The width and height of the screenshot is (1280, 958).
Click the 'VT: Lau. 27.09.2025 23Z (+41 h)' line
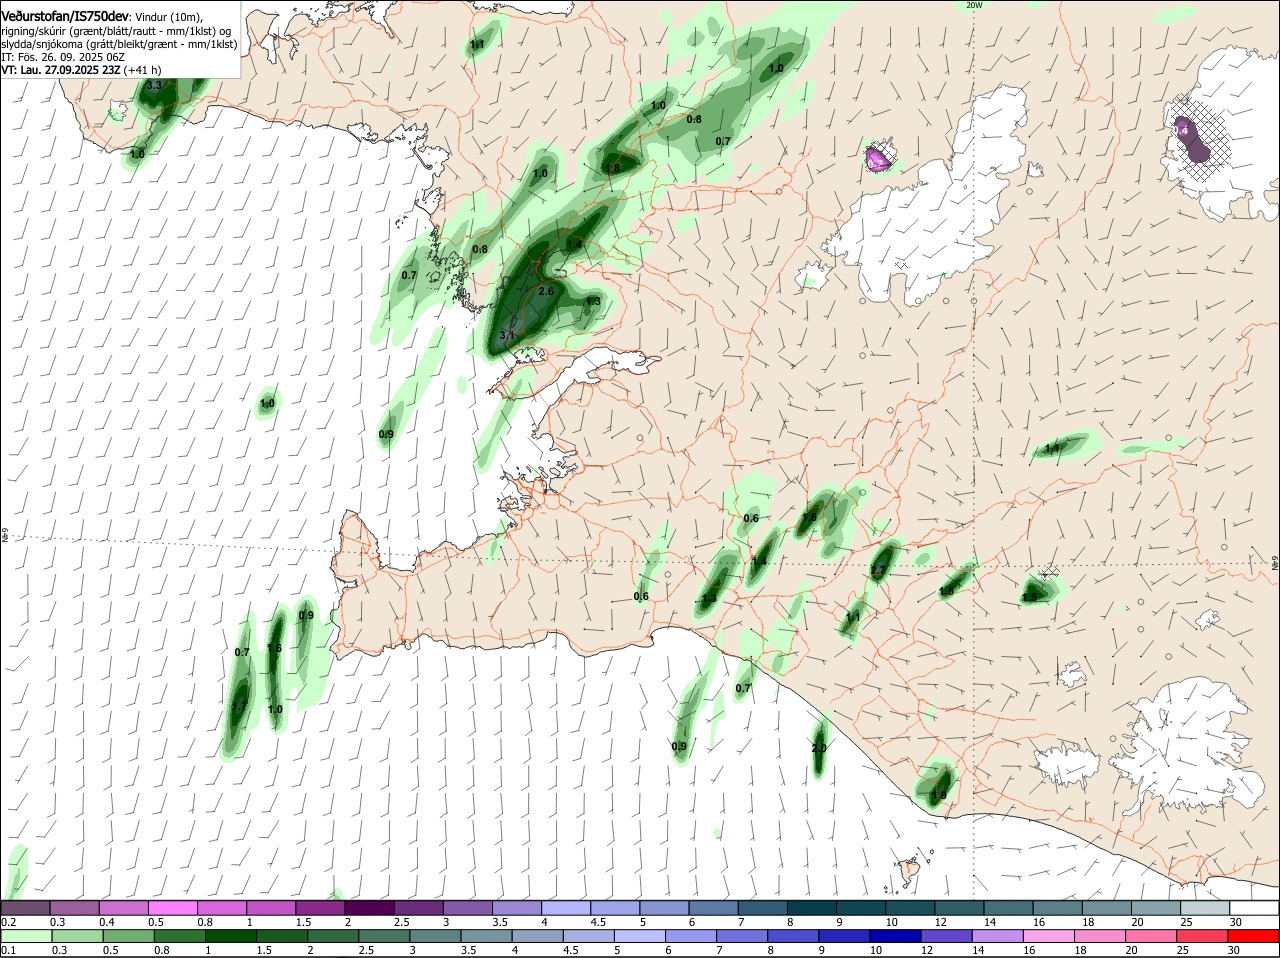81,70
